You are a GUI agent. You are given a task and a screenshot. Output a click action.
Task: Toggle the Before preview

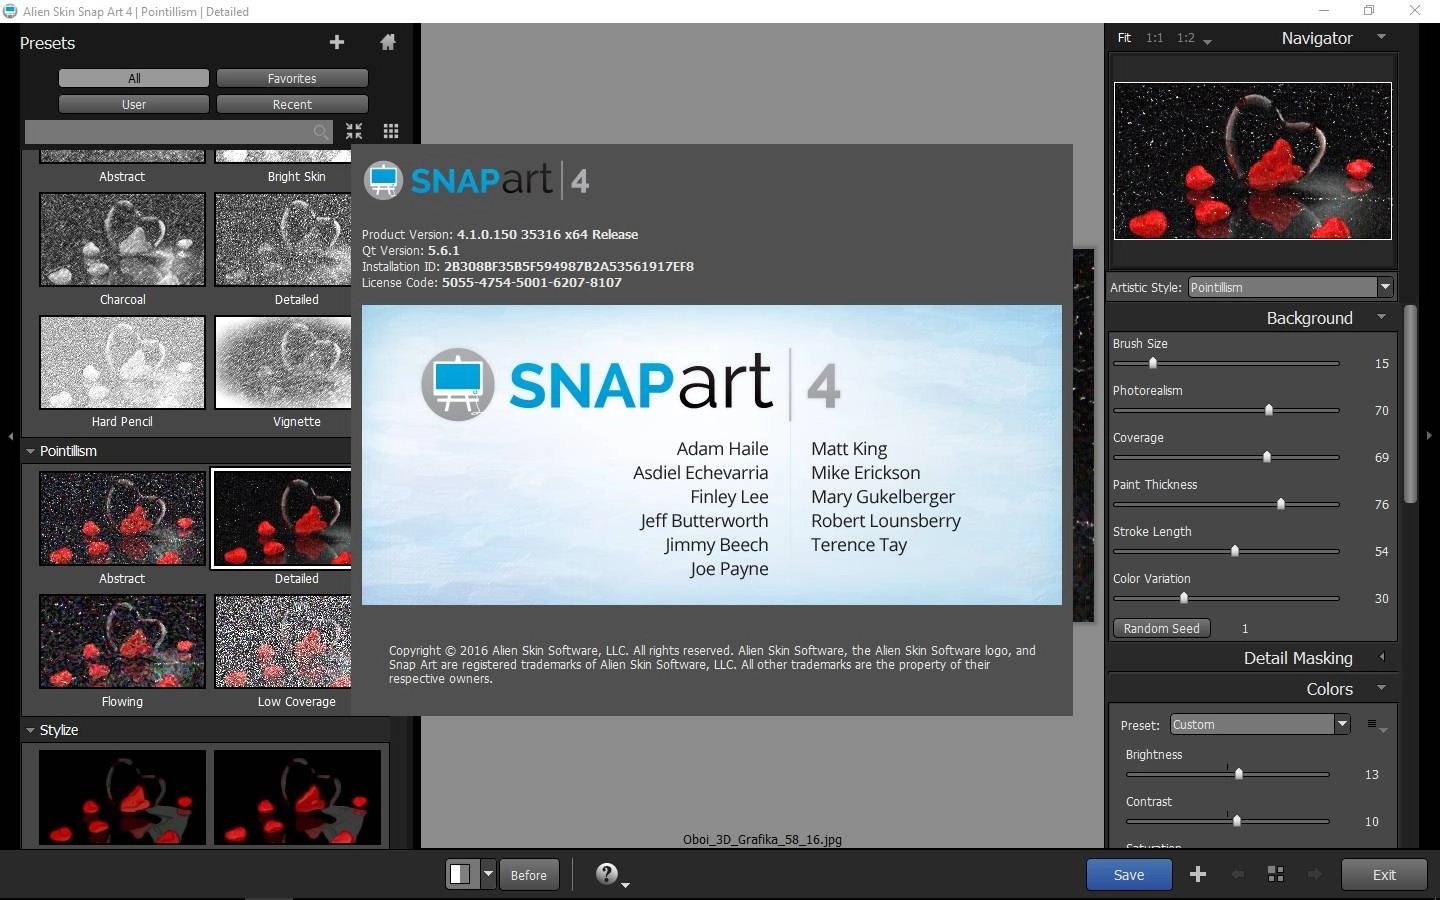pos(529,875)
